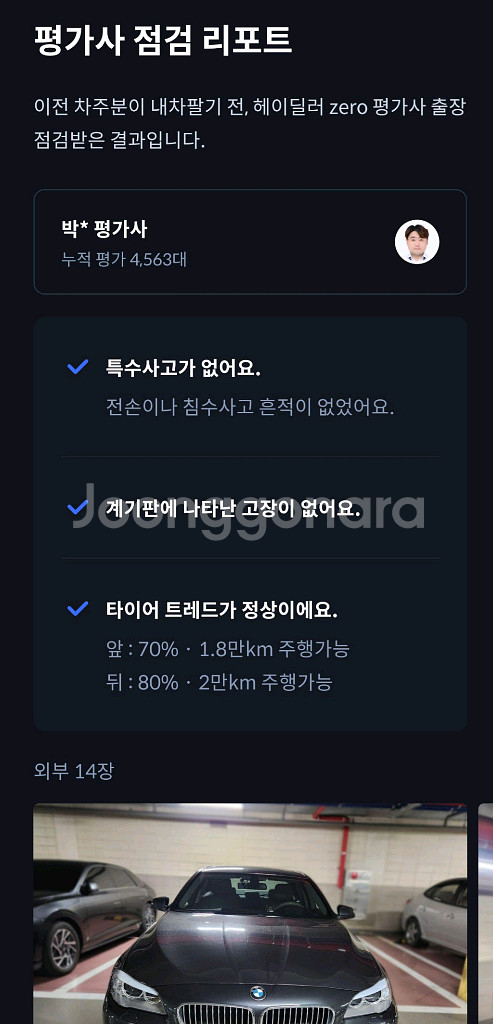The height and width of the screenshot is (1024, 493).
Task: Open the 박* 평가사 evaluator card
Action: tap(250, 242)
